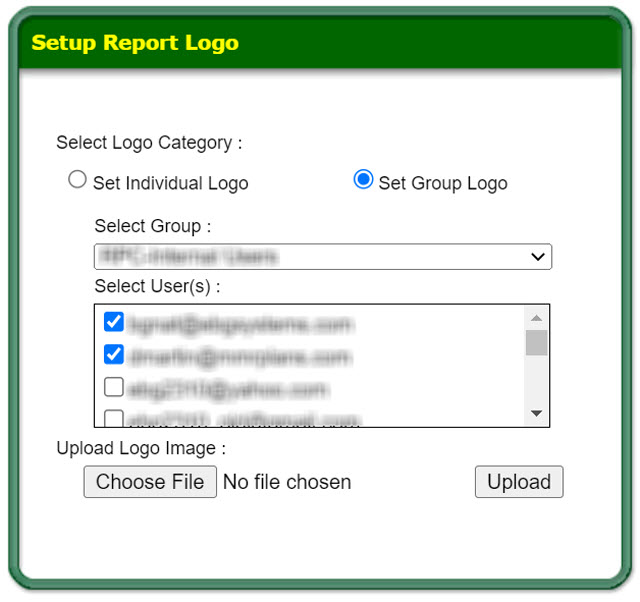640x602 pixels.
Task: Uncheck the first user checkbox in list
Action: coord(113,322)
